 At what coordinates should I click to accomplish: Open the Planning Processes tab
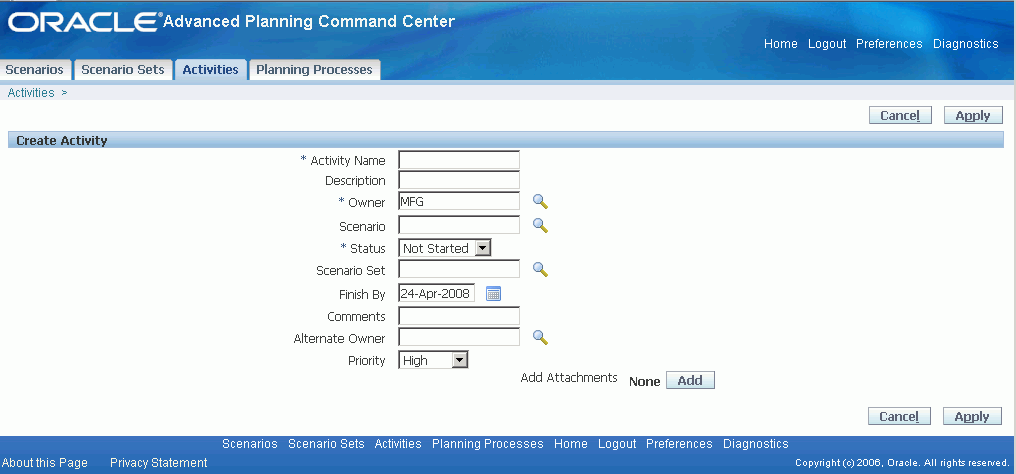(x=314, y=69)
